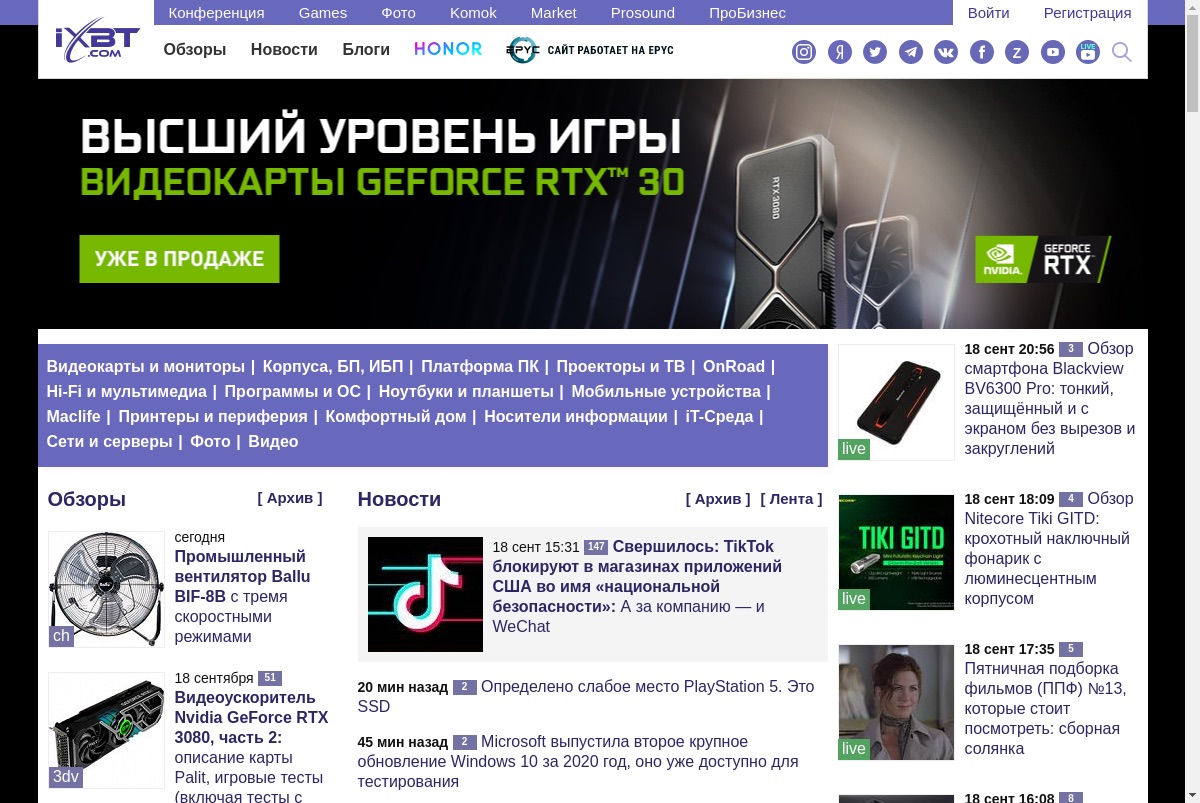This screenshot has width=1200, height=803.
Task: Open Корпуса, БП, ИБП category
Action: tap(333, 367)
